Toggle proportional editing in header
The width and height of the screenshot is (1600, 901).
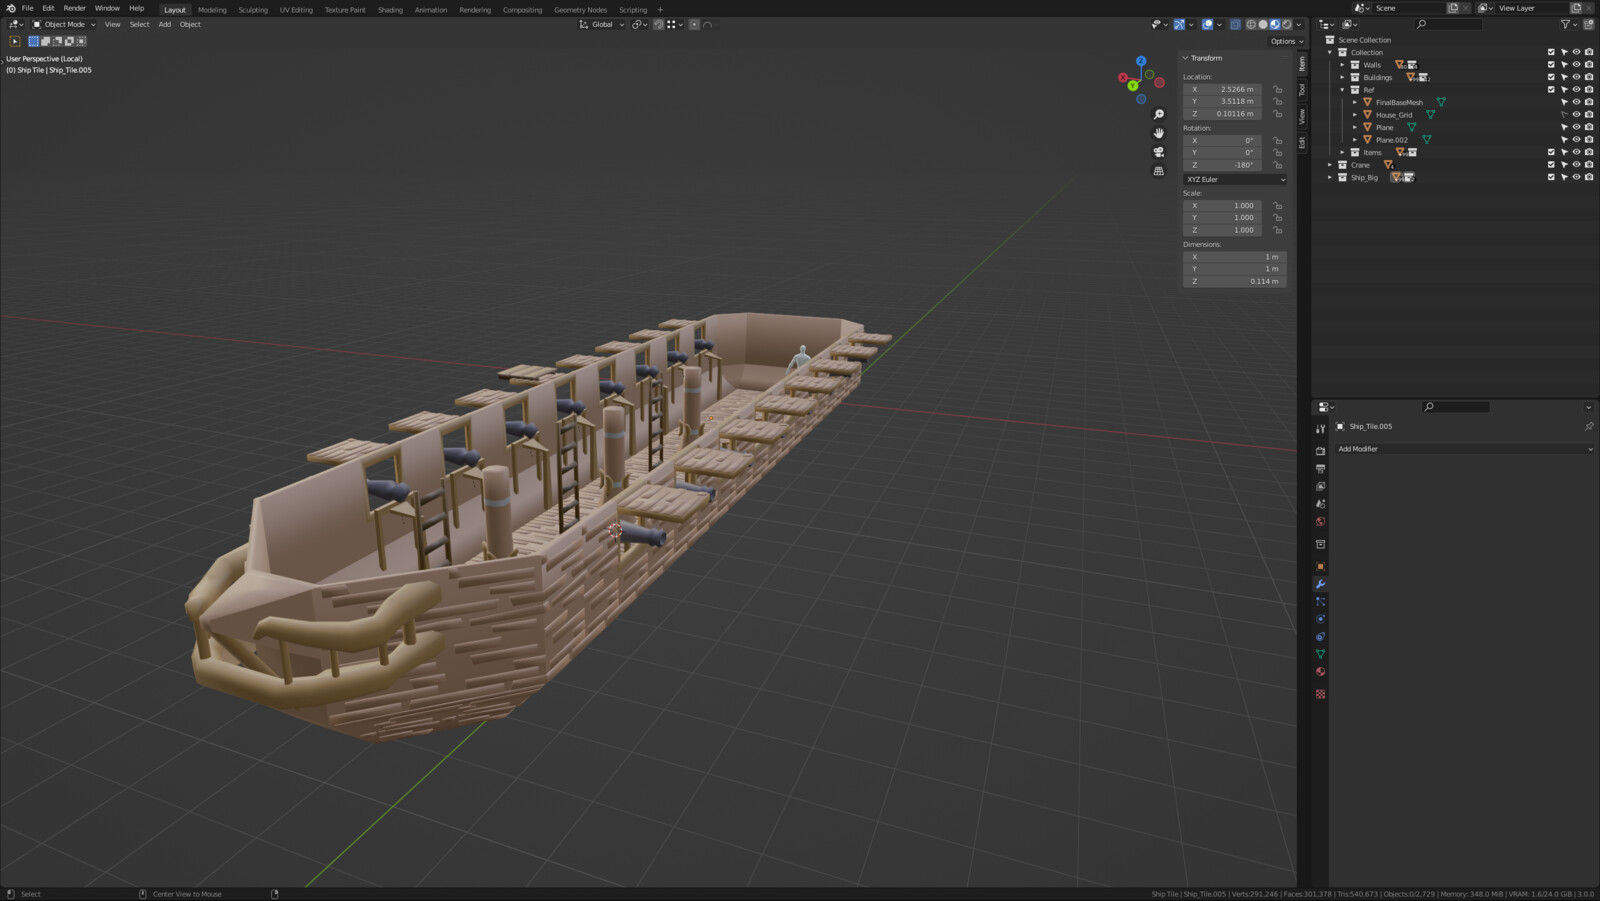pyautogui.click(x=694, y=24)
